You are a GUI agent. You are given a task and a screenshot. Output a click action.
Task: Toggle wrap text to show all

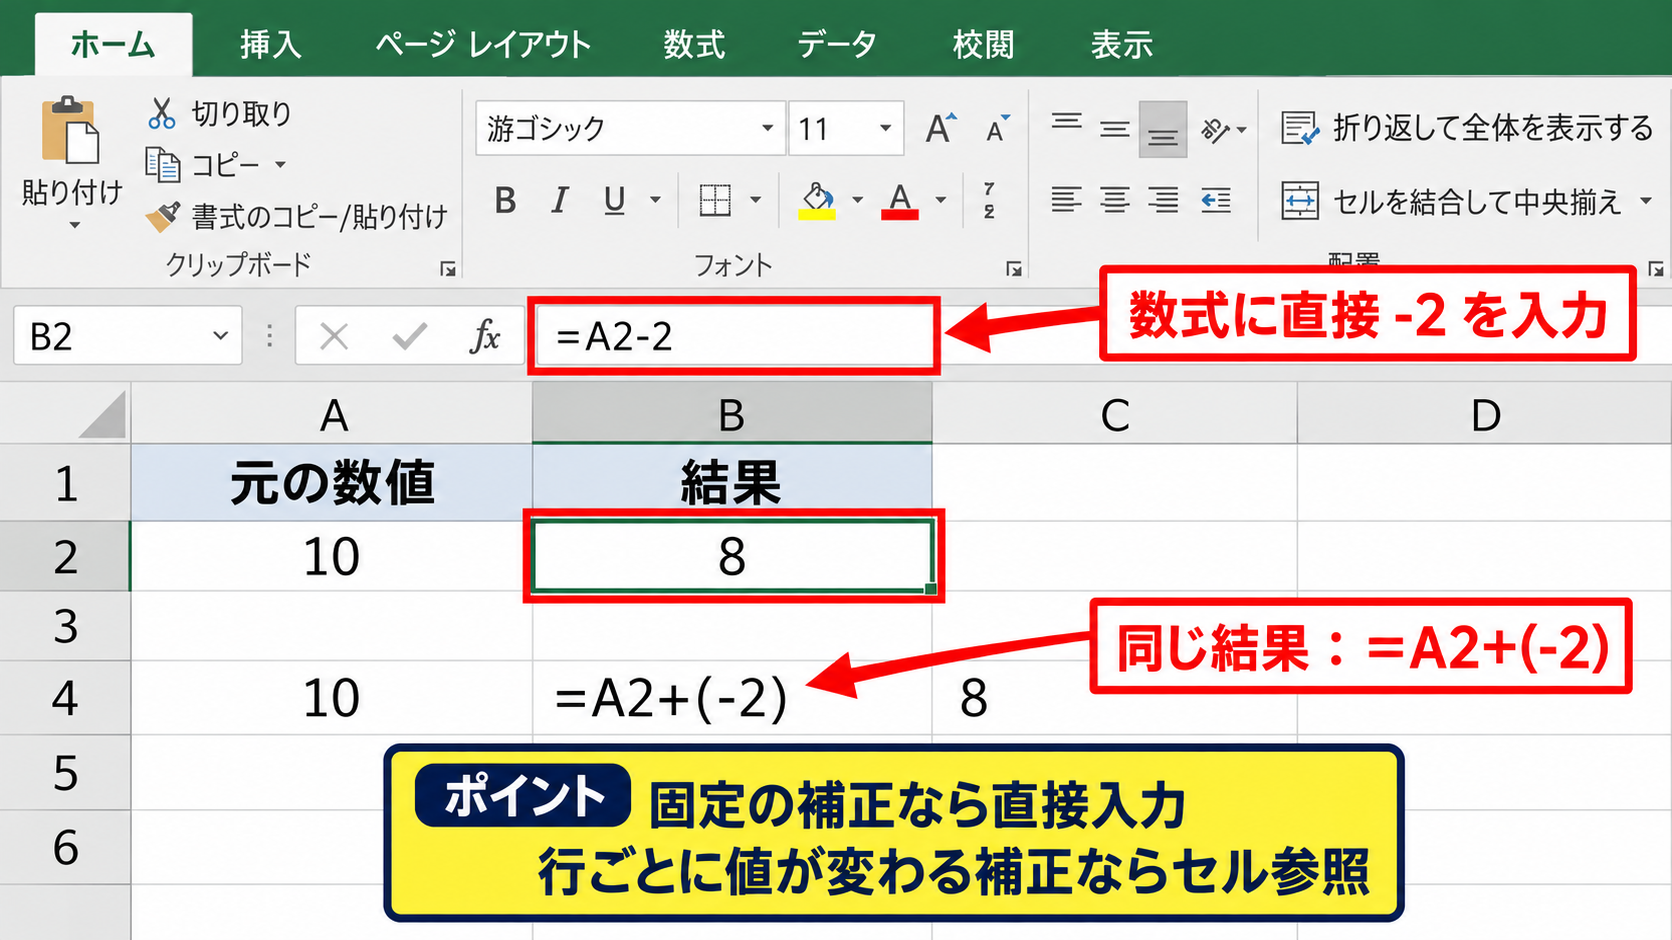[1467, 128]
